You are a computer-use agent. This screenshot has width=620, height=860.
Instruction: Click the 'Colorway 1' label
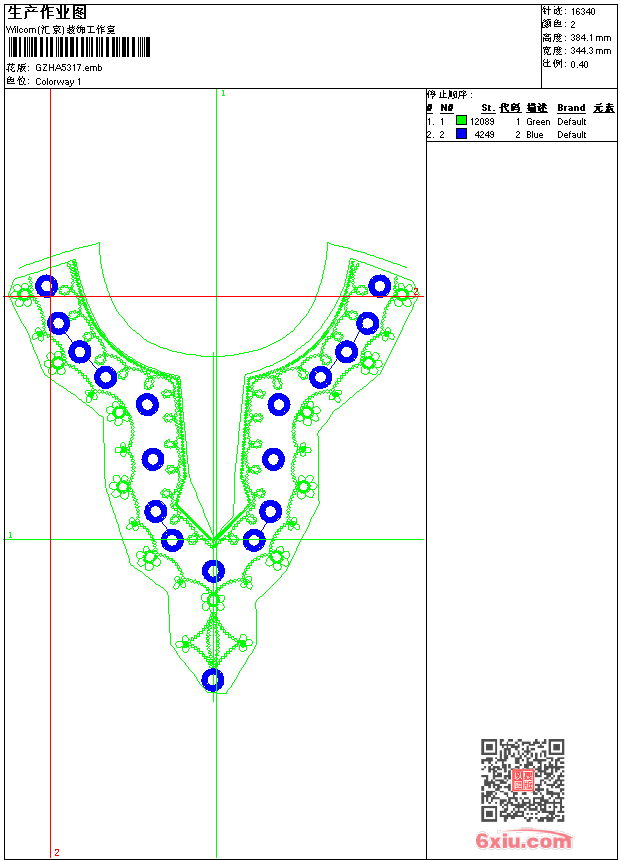click(58, 82)
